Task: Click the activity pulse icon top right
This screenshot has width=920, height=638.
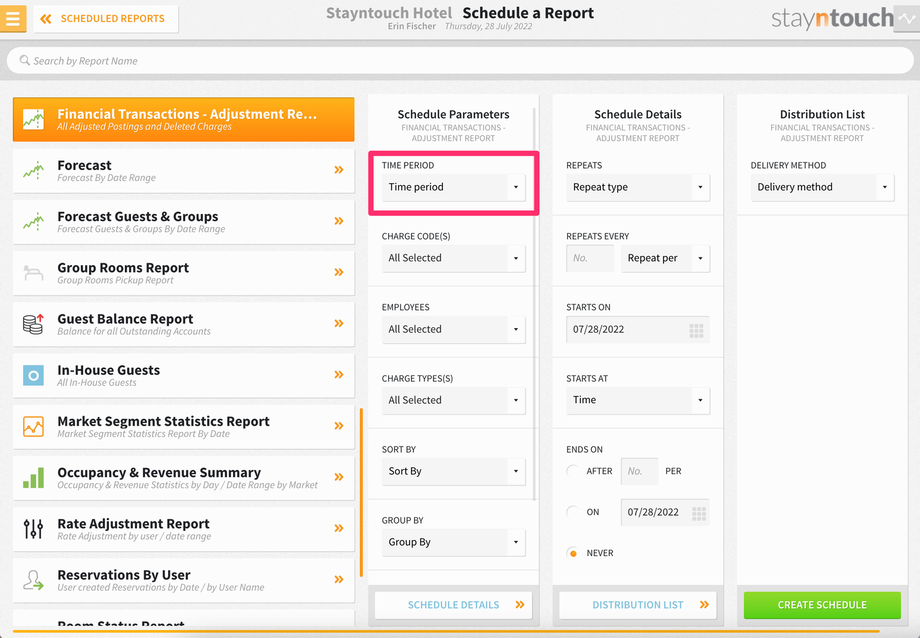Action: [x=908, y=18]
